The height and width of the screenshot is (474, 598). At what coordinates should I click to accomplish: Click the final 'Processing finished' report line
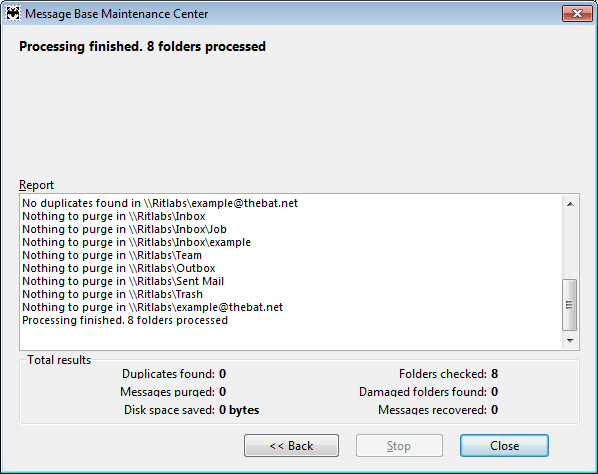coord(125,320)
